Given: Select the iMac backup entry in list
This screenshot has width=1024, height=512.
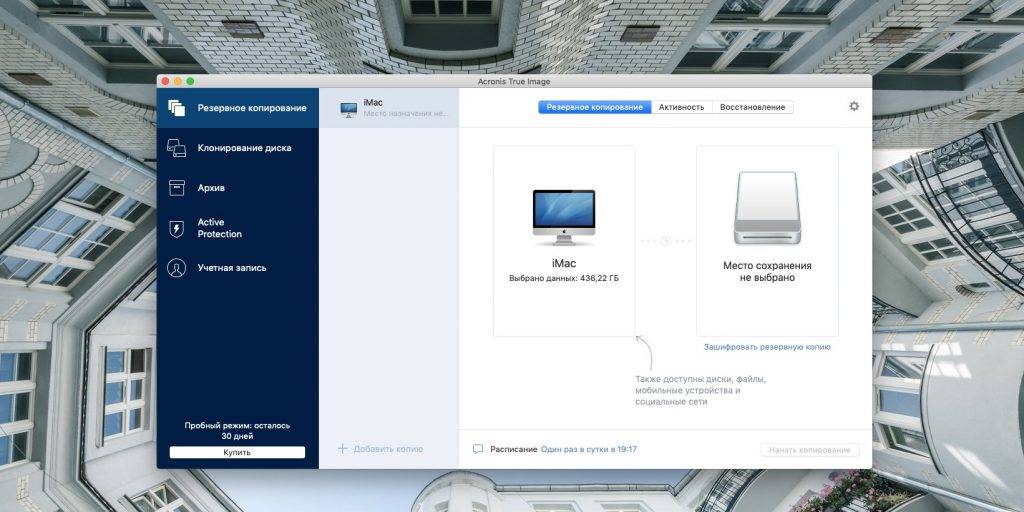Looking at the screenshot, I should (389, 108).
